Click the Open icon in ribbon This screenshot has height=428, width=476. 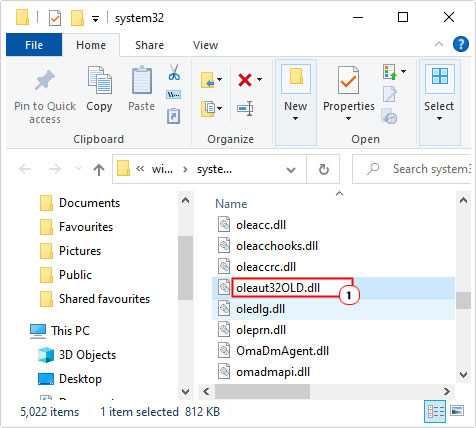(x=390, y=72)
